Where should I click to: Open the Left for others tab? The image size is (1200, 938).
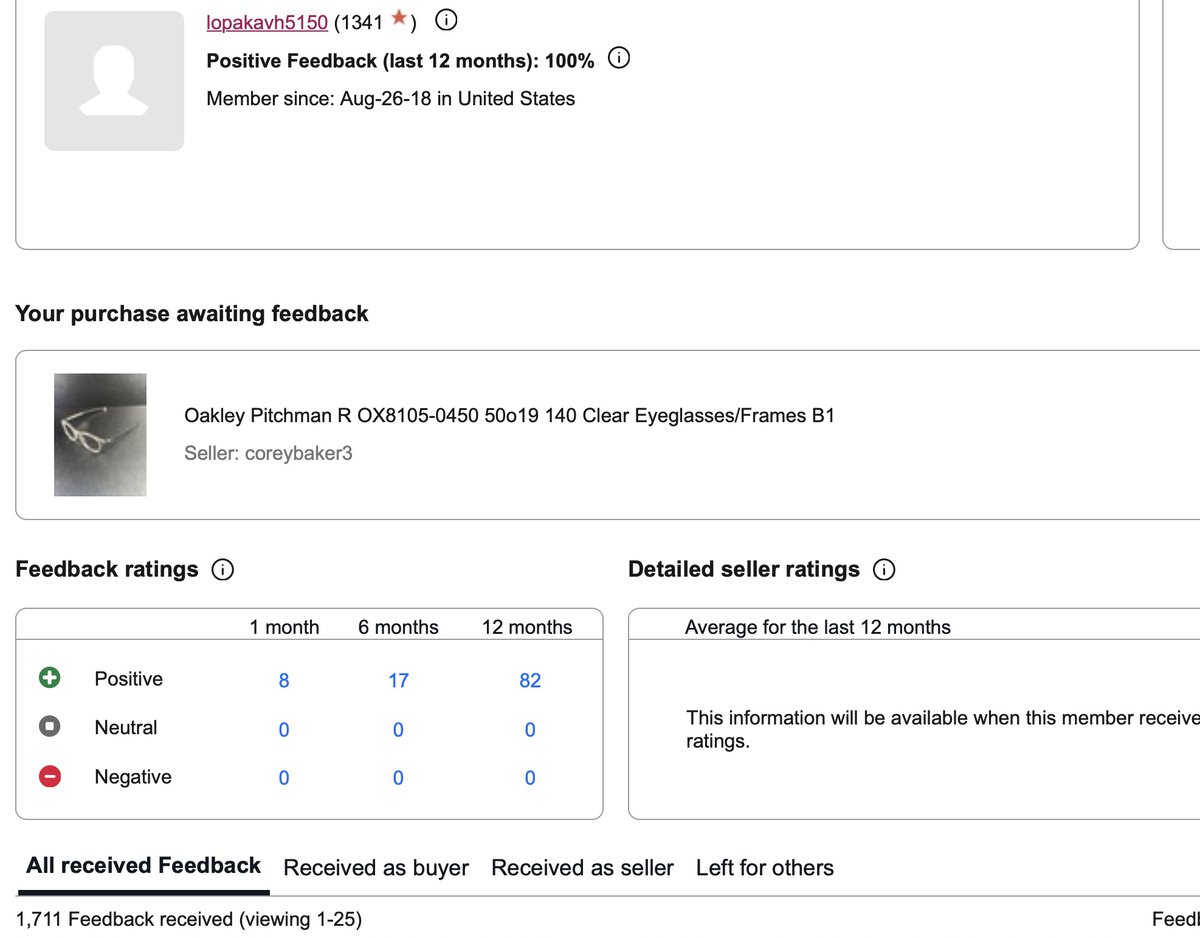coord(765,868)
